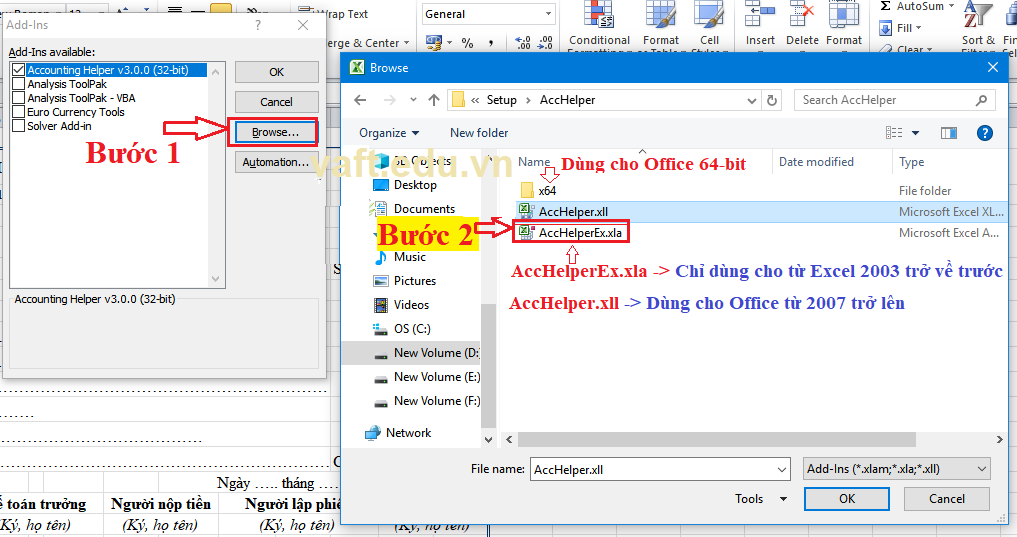
Task: Click Up one level arrow in Browse dialog
Action: 434,100
